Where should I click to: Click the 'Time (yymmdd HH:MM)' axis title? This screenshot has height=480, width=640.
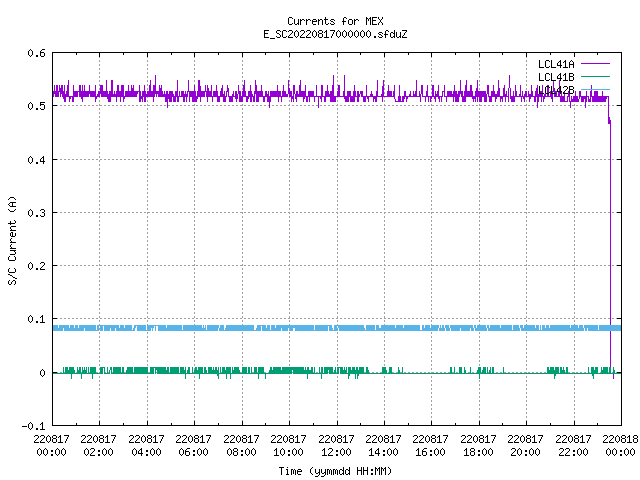click(335, 471)
